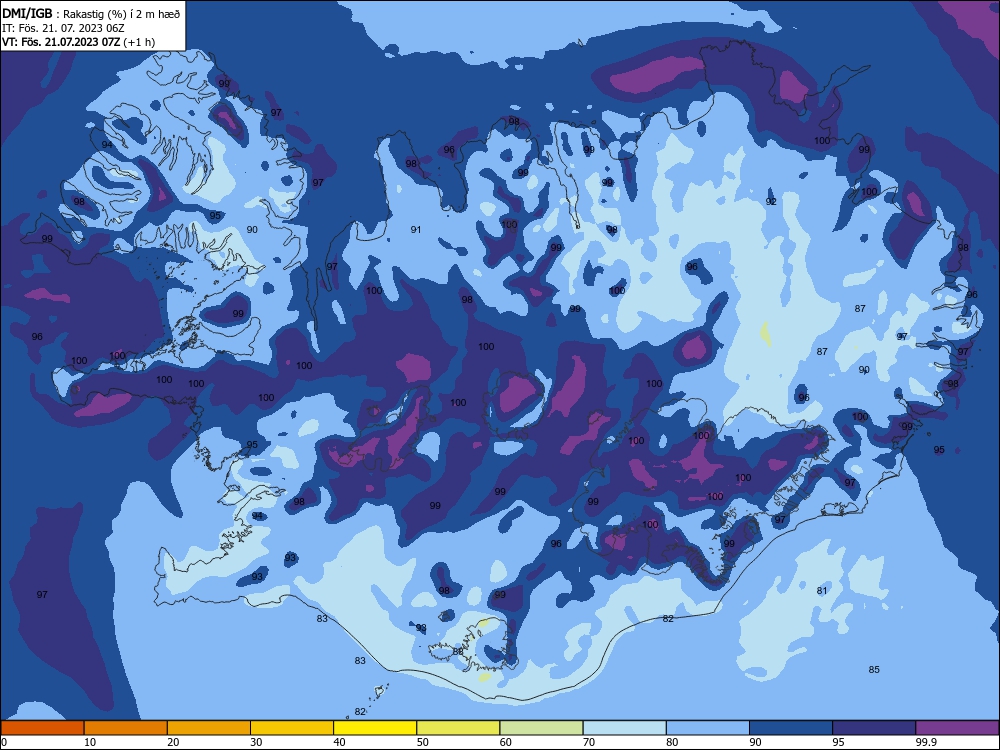Image resolution: width=1000 pixels, height=750 pixels.
Task: Click the 'DMI/IGB : Rakastig (%) í 2 m hæð' title
Action: pos(91,13)
